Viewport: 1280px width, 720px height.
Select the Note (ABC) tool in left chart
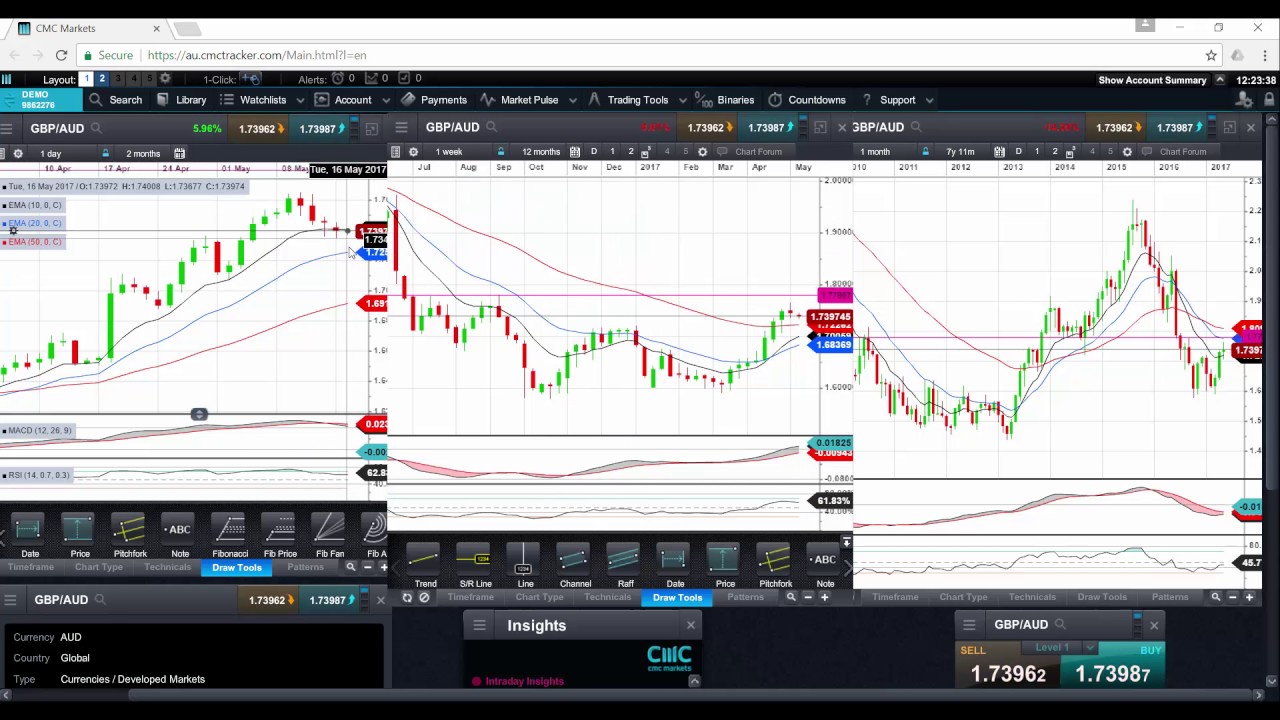click(179, 536)
